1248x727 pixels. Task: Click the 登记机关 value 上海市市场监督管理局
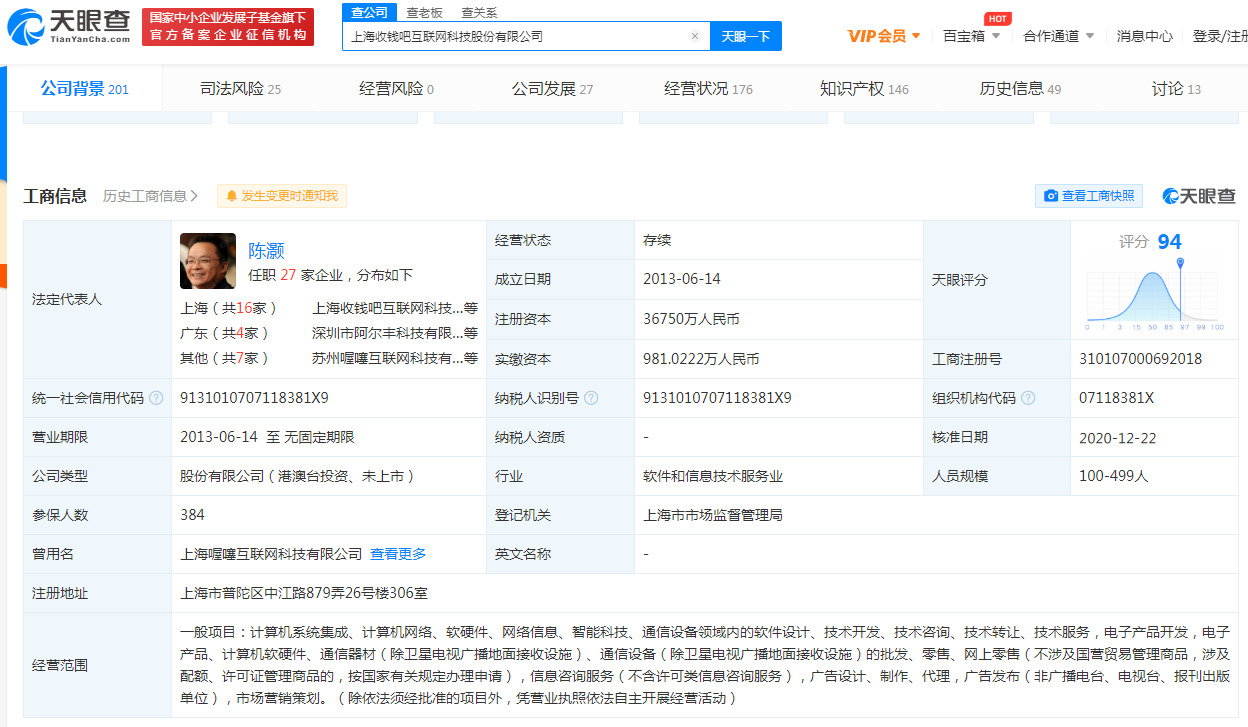click(x=713, y=515)
